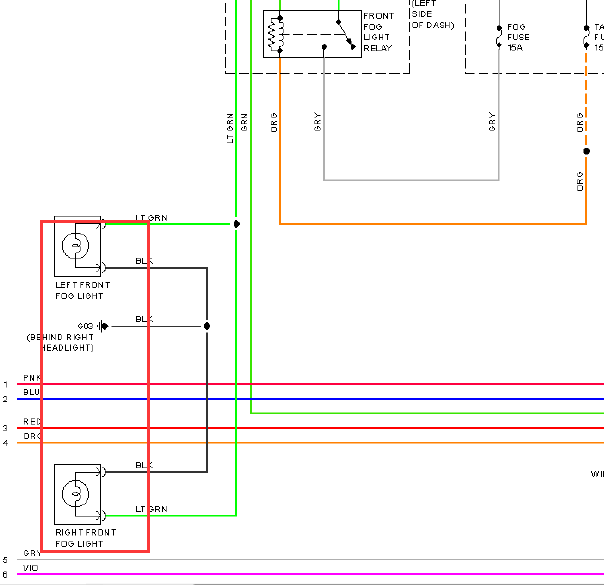Click the solid pink horizontal wire
604x585 pixels.
(x=310, y=384)
